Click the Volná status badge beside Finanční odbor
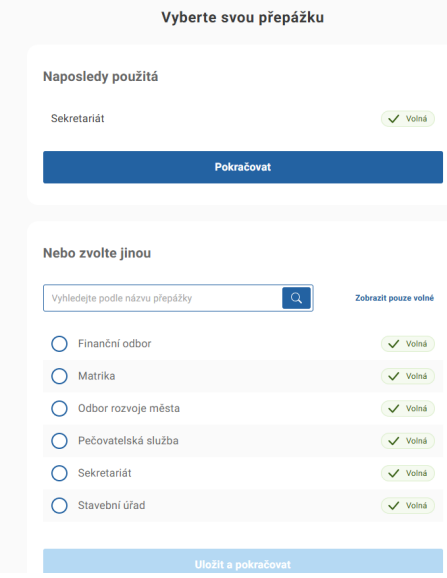447x578 pixels. coord(408,344)
